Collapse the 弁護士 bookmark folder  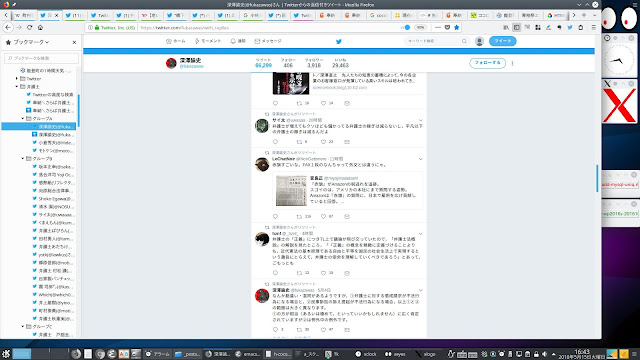click(x=17, y=87)
